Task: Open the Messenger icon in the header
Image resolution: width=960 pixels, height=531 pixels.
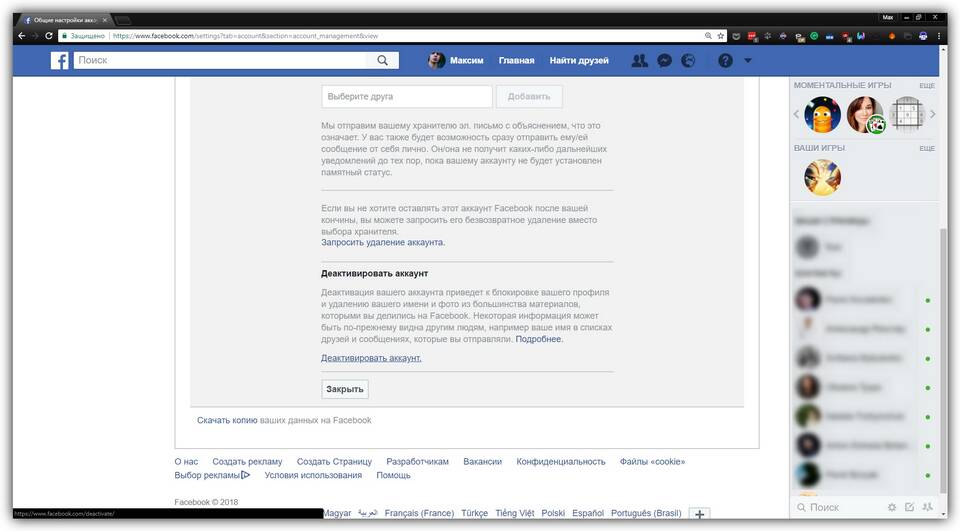Action: click(664, 61)
